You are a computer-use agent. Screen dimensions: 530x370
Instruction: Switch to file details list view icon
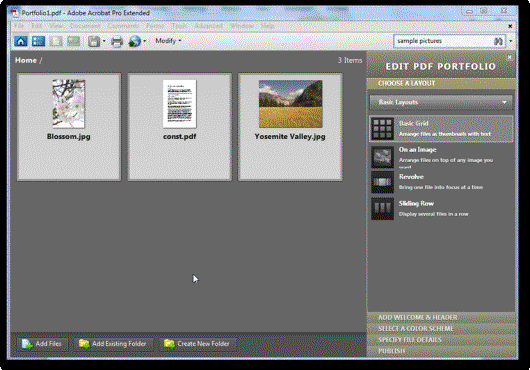(38, 41)
